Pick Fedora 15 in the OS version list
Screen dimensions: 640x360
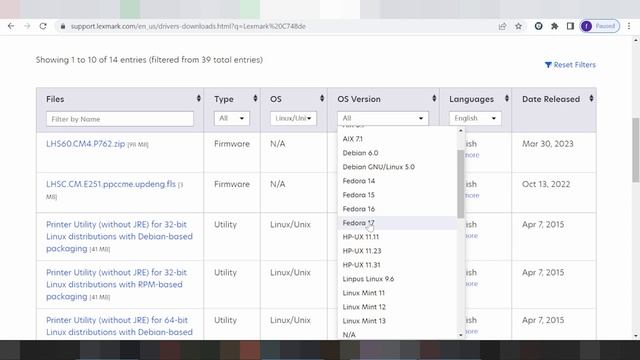pyautogui.click(x=397, y=195)
